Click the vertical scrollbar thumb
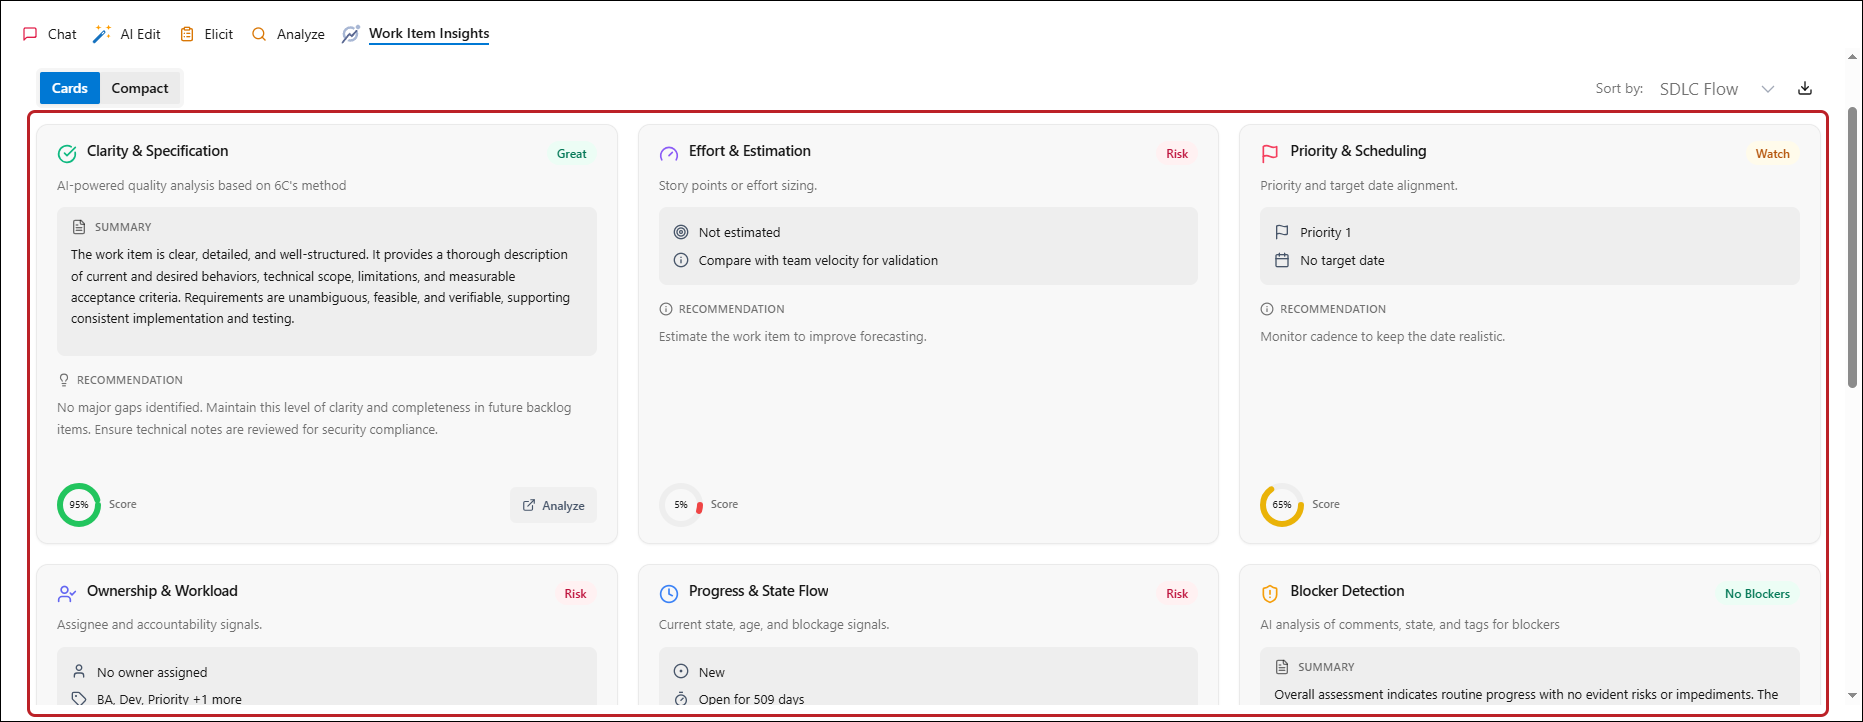 [1853, 247]
